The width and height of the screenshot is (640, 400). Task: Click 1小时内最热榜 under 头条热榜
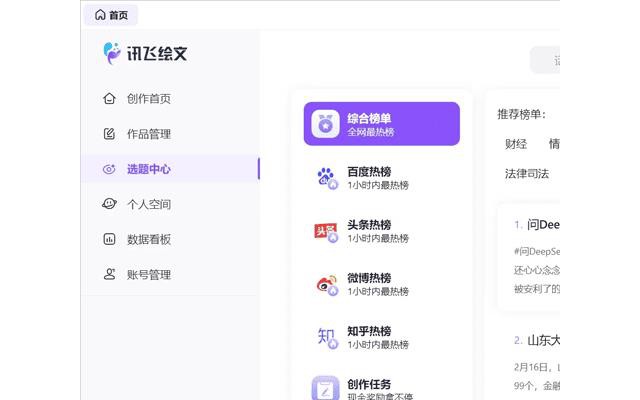pyautogui.click(x=378, y=238)
